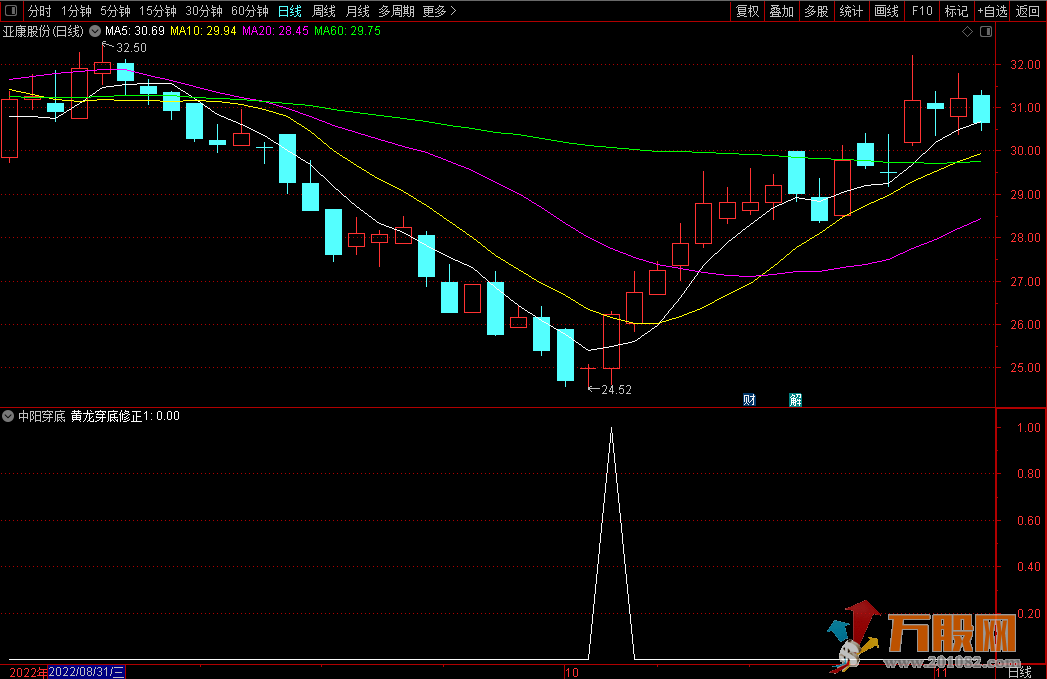
Task: Select the 日线 daily period
Action: 290,11
